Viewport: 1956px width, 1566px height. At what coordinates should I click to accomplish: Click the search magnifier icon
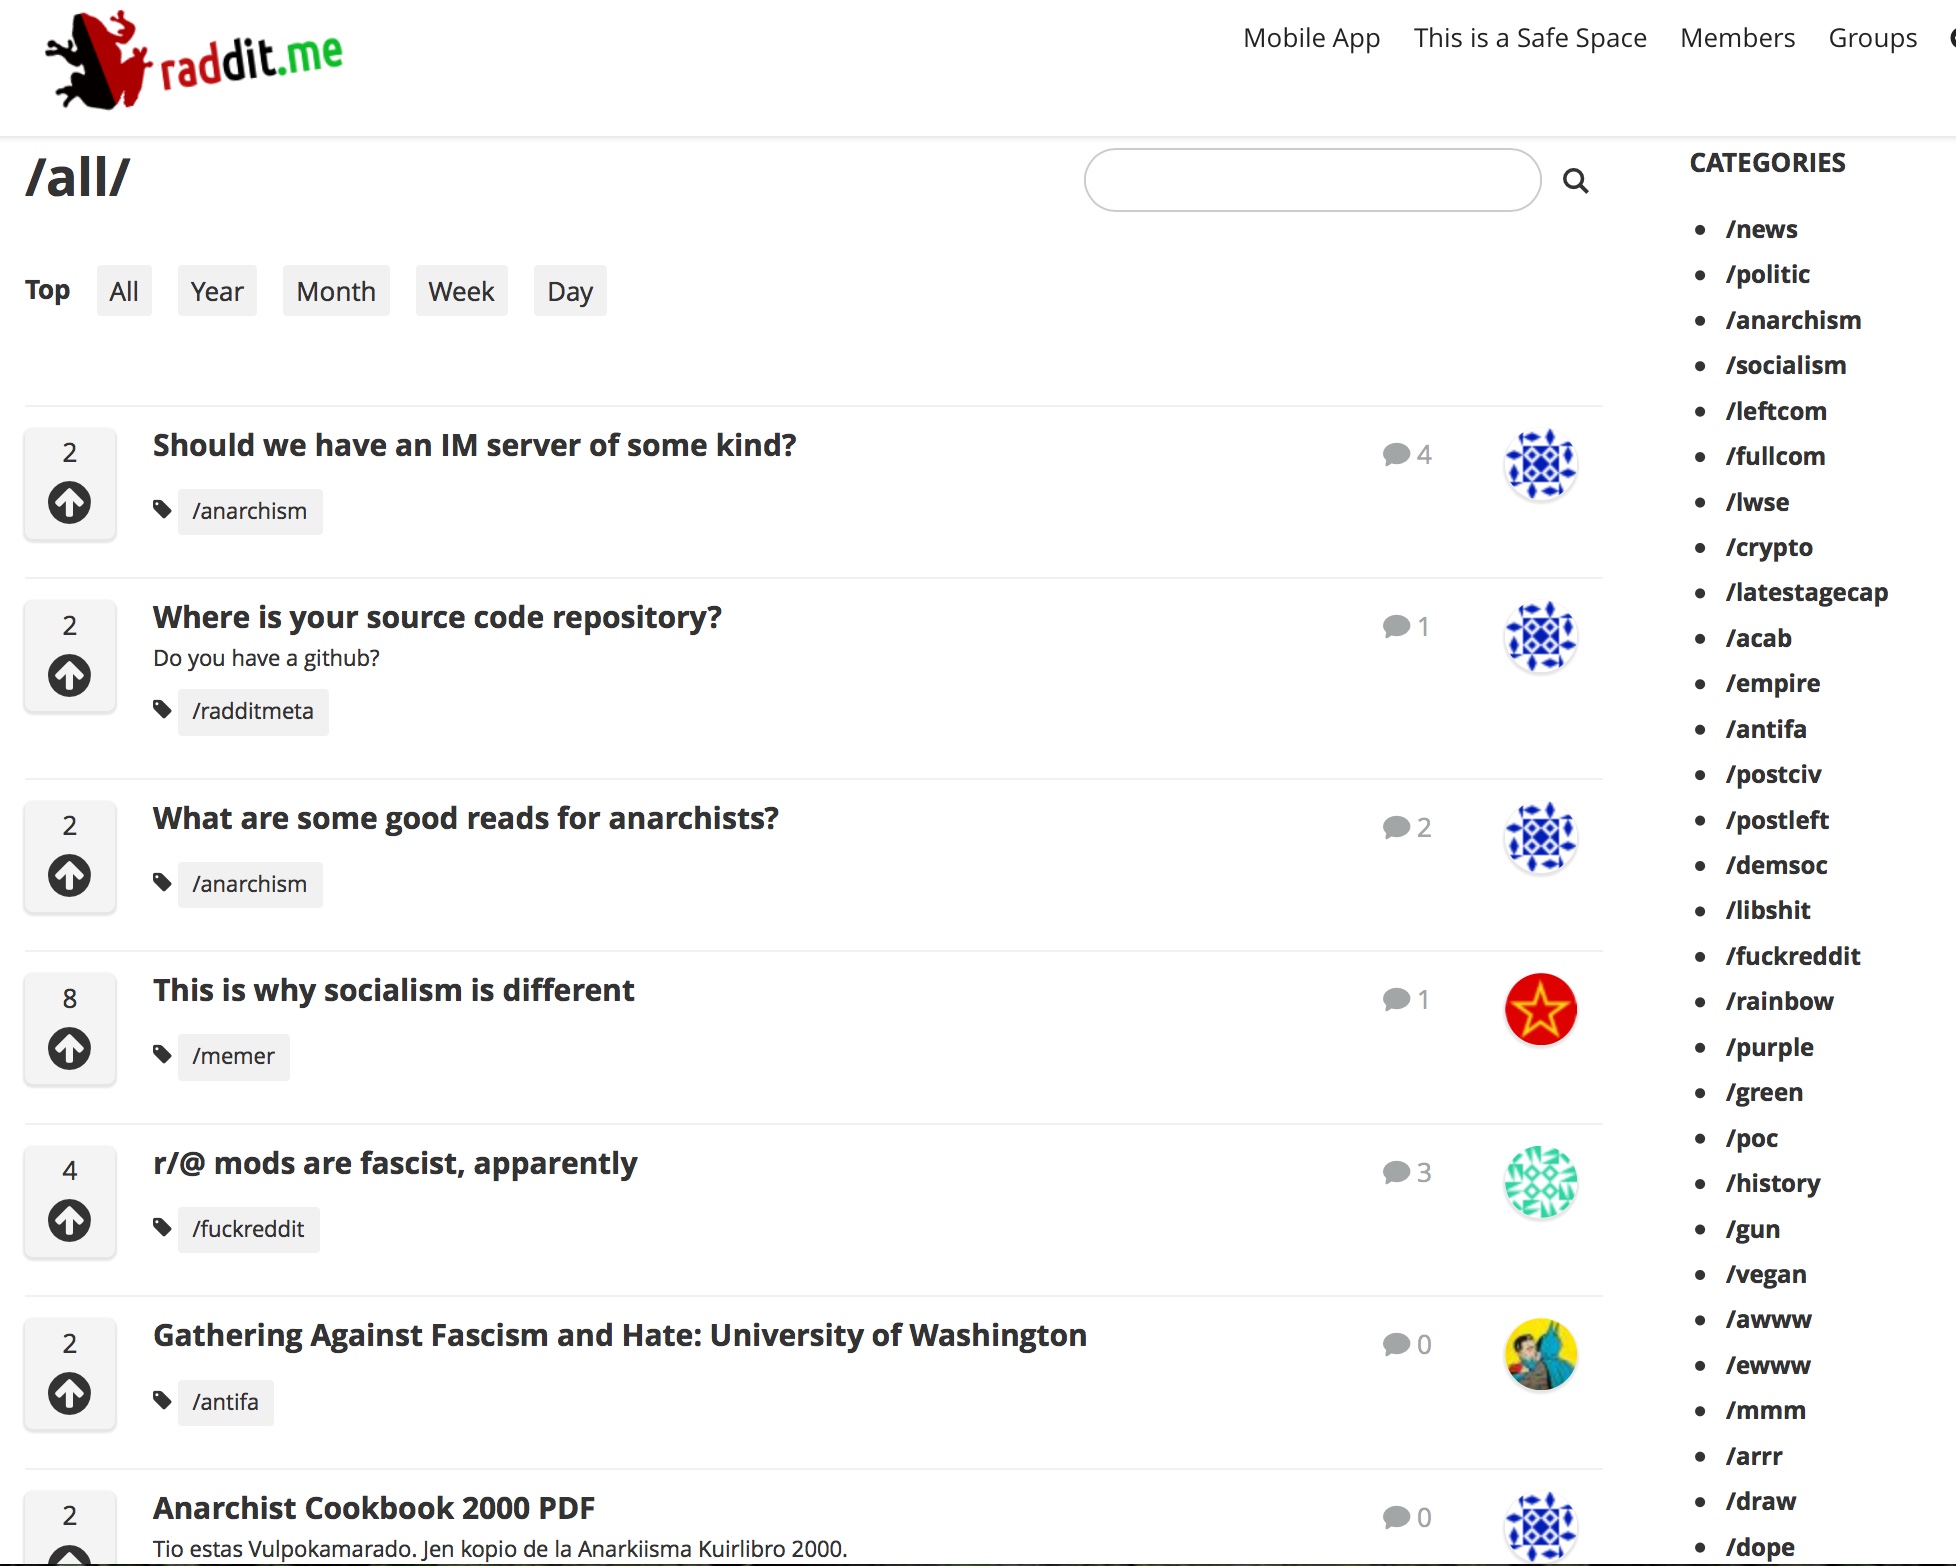(x=1576, y=181)
